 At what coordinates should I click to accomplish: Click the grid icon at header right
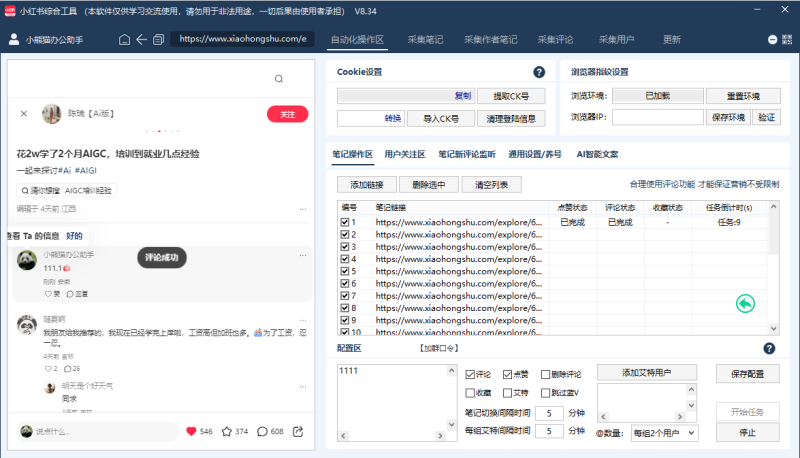click(x=787, y=40)
